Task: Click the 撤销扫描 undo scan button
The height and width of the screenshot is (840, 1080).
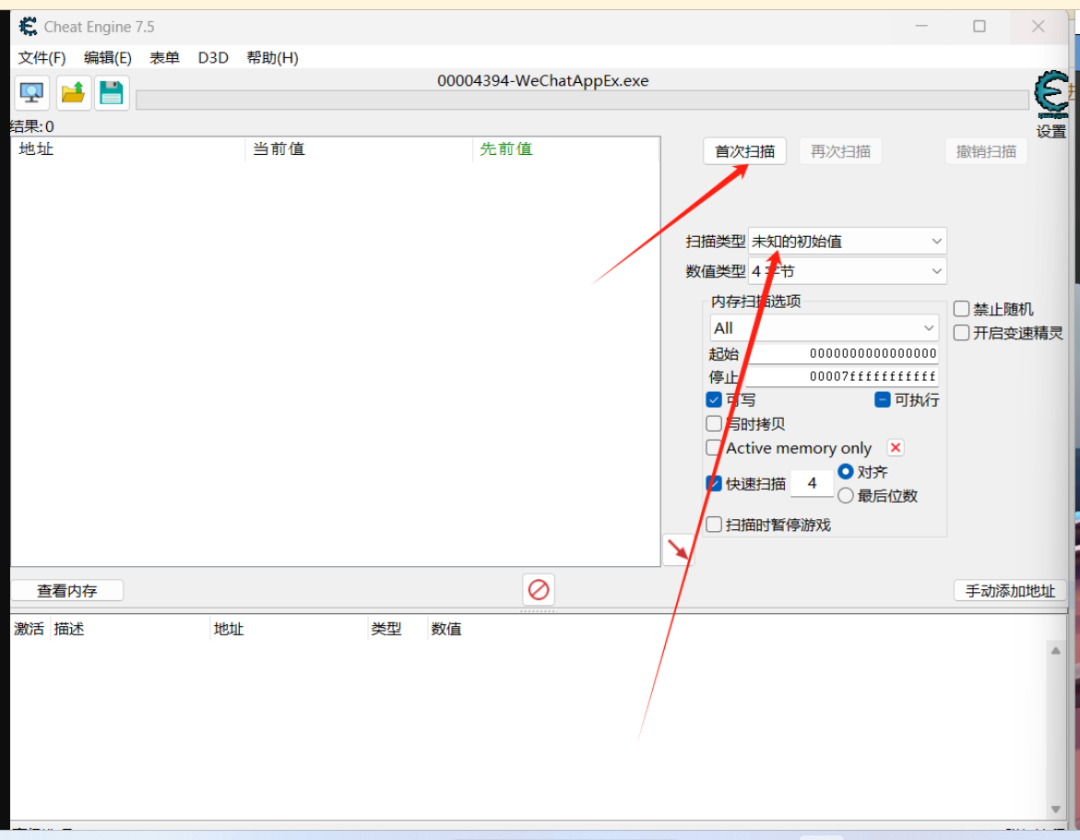Action: point(986,151)
